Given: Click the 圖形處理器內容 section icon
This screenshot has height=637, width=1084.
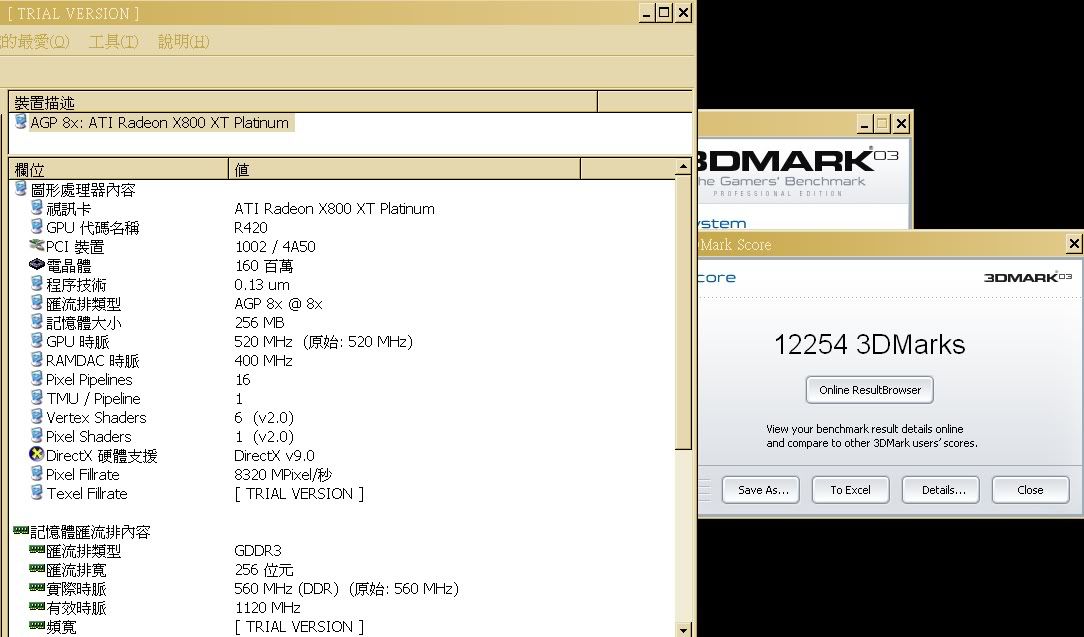Looking at the screenshot, I should 21,189.
